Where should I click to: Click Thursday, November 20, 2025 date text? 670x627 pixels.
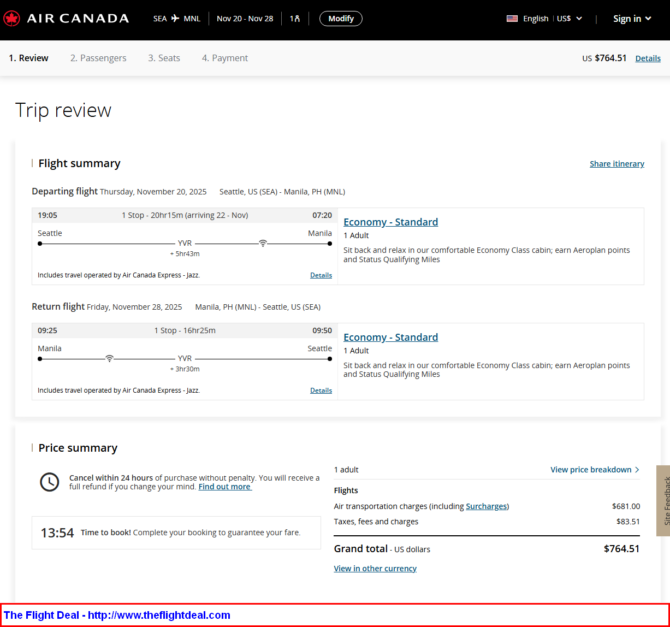coord(153,192)
